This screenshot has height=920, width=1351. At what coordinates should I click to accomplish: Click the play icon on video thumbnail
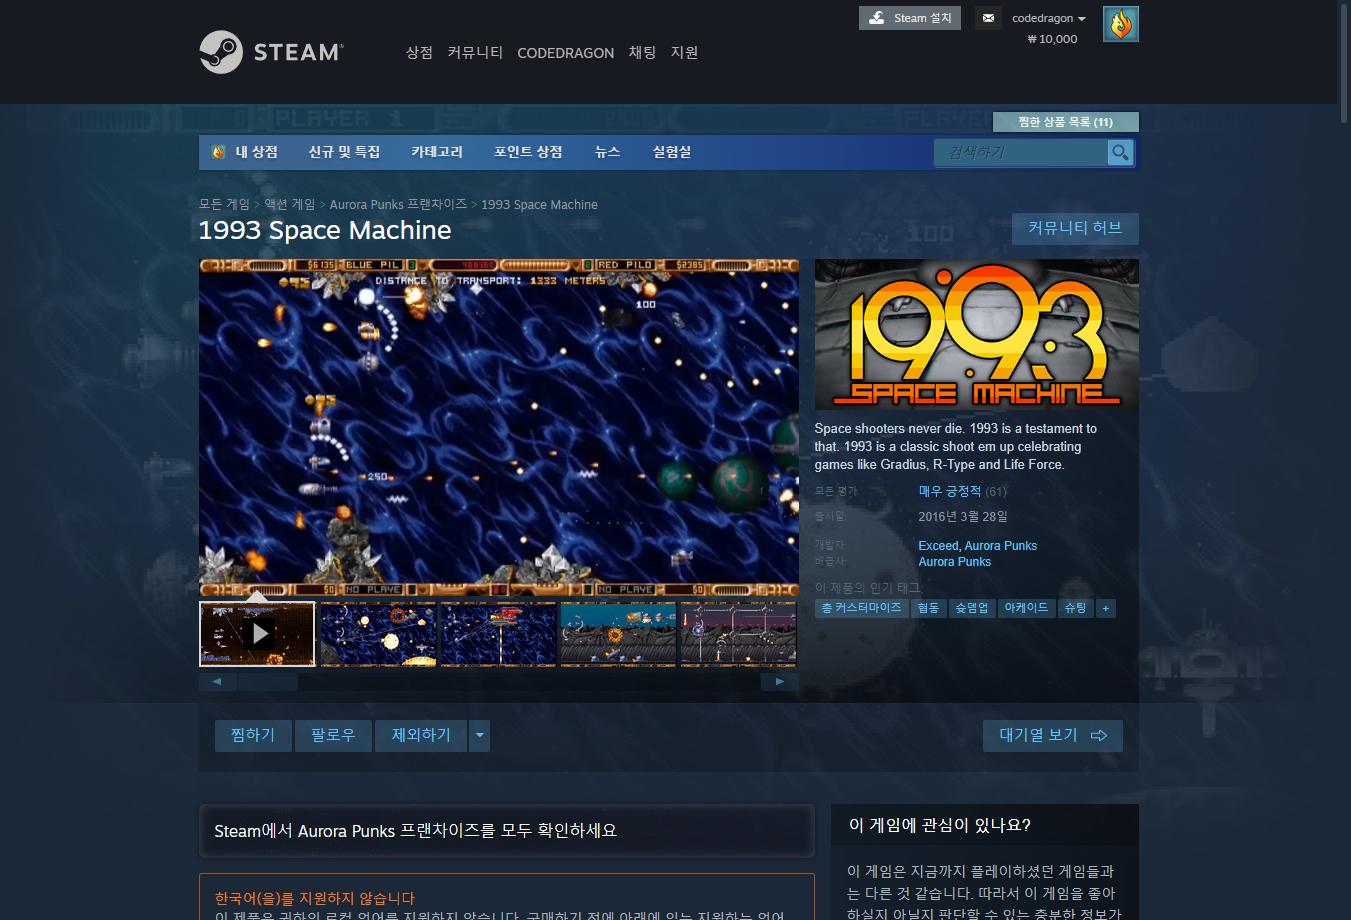point(260,633)
